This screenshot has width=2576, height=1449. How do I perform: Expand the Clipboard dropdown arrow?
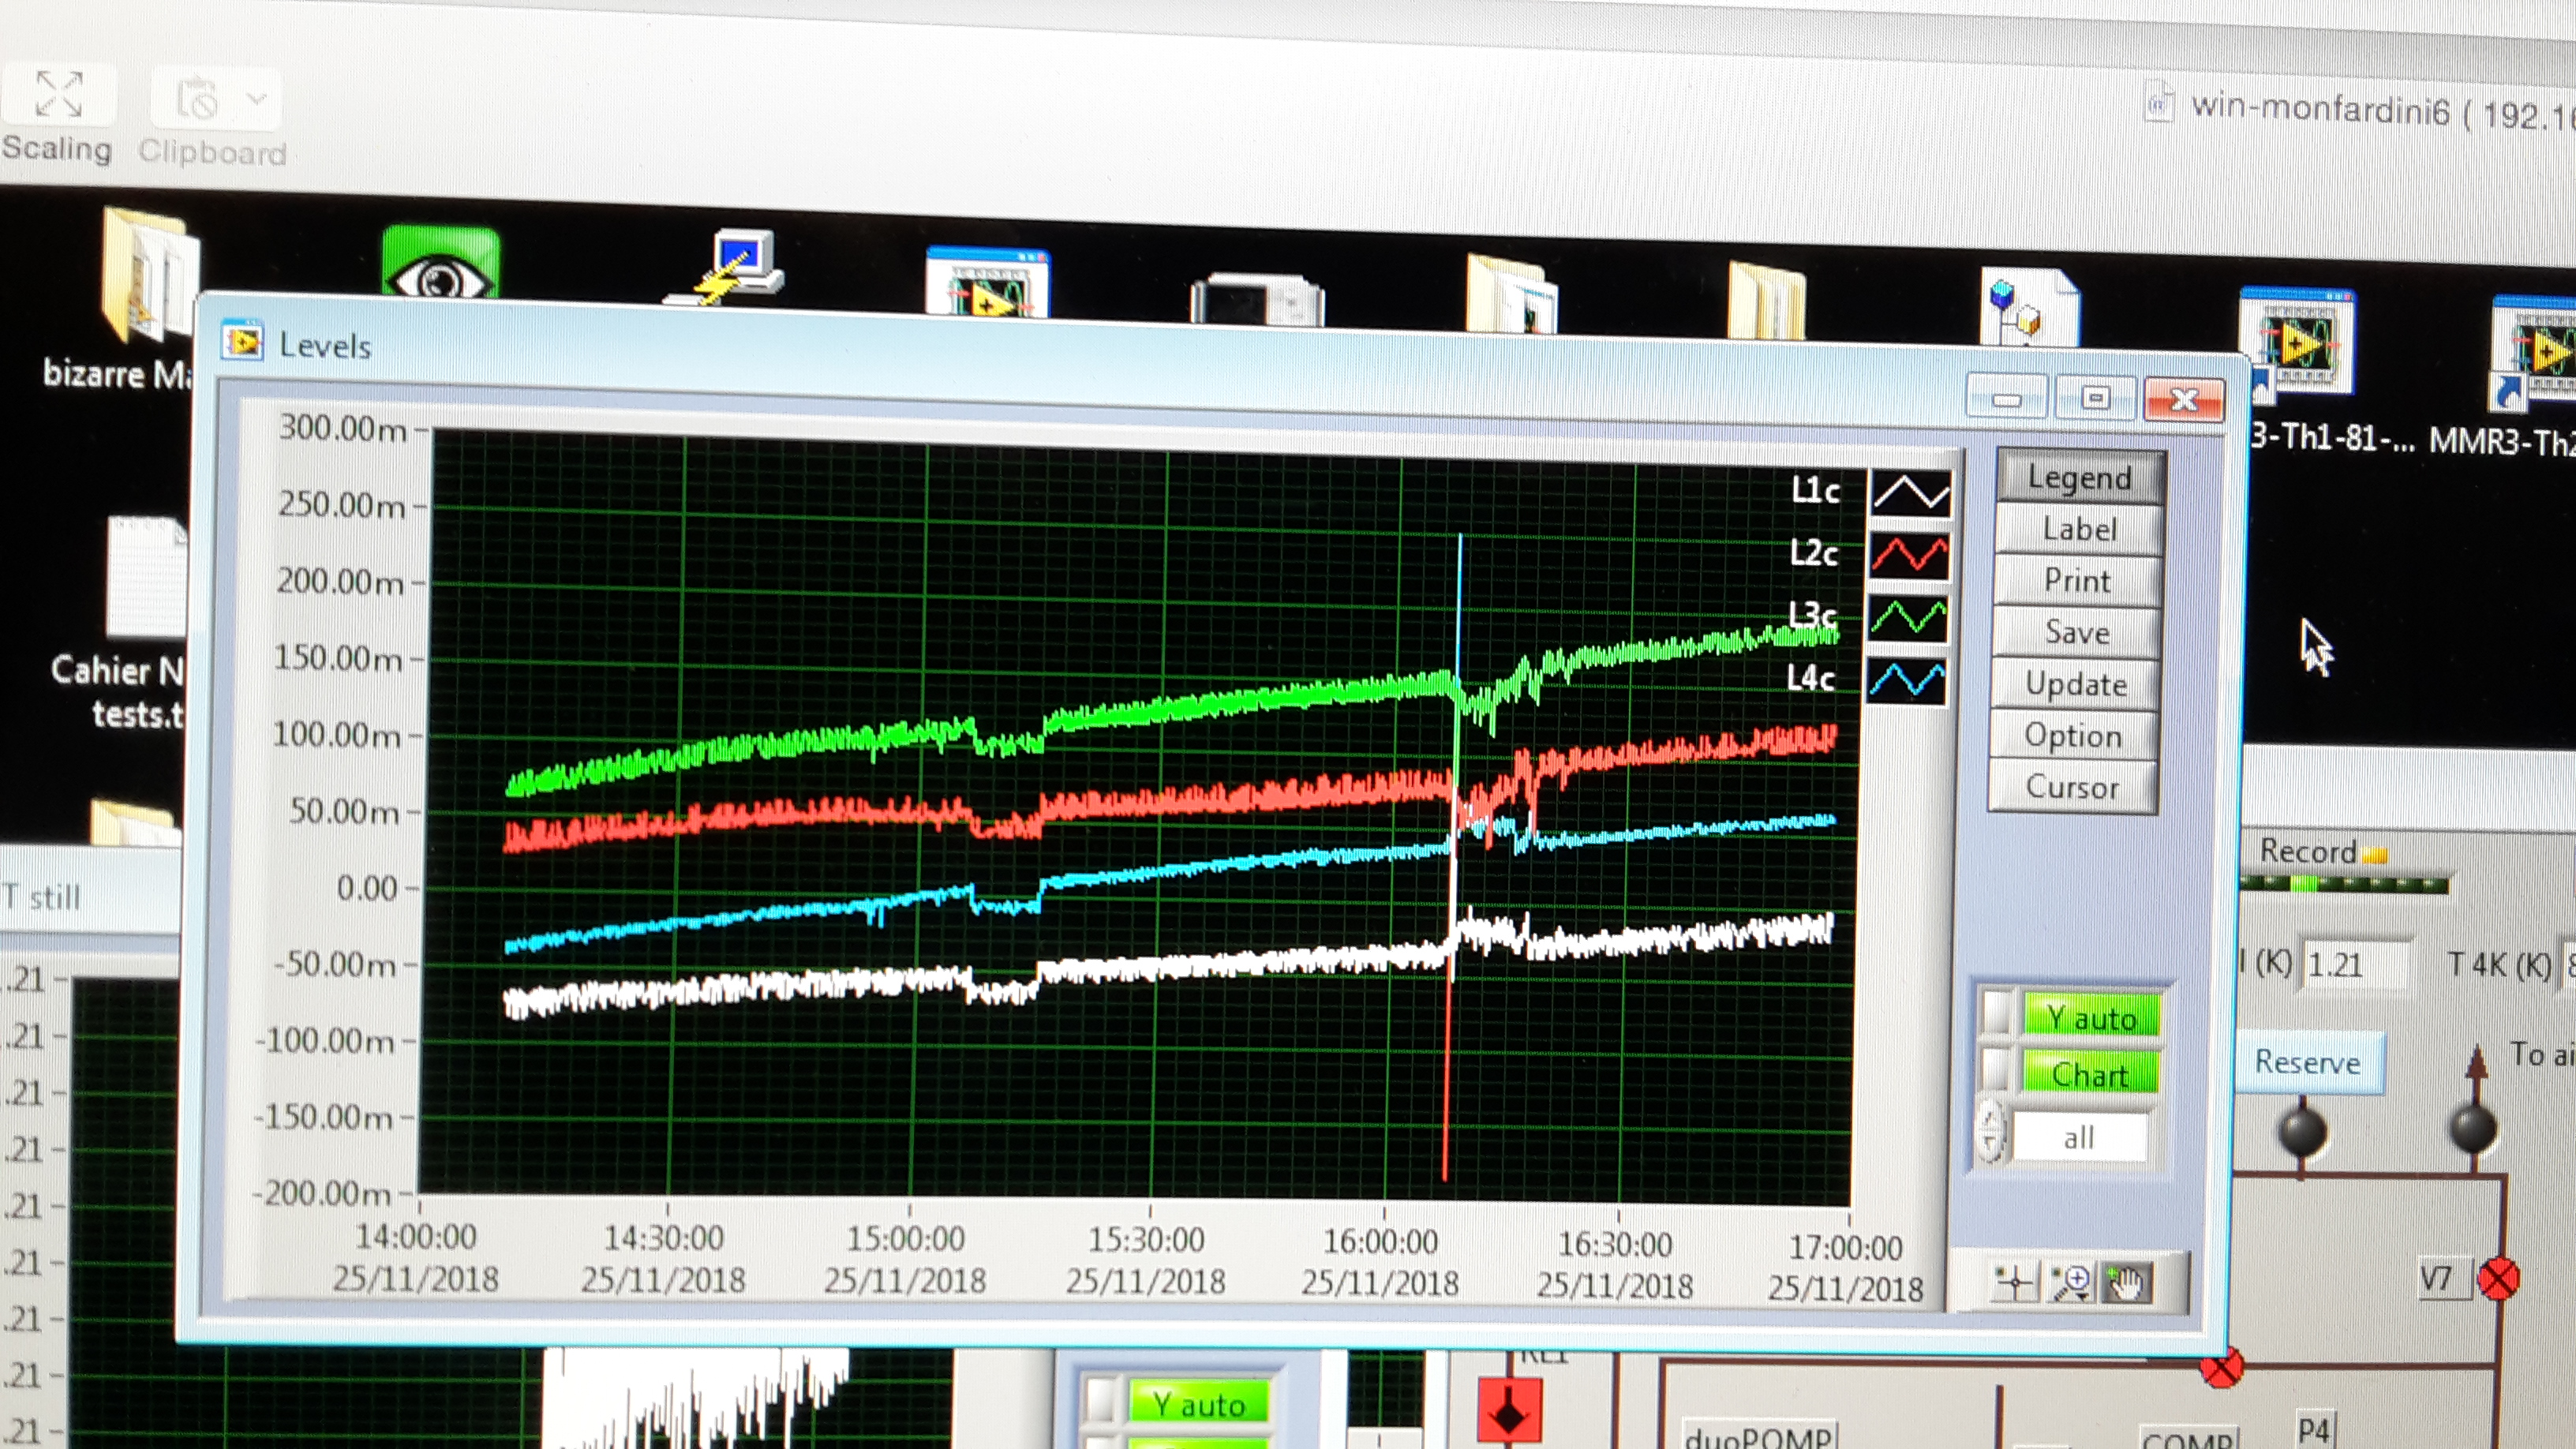257,99
